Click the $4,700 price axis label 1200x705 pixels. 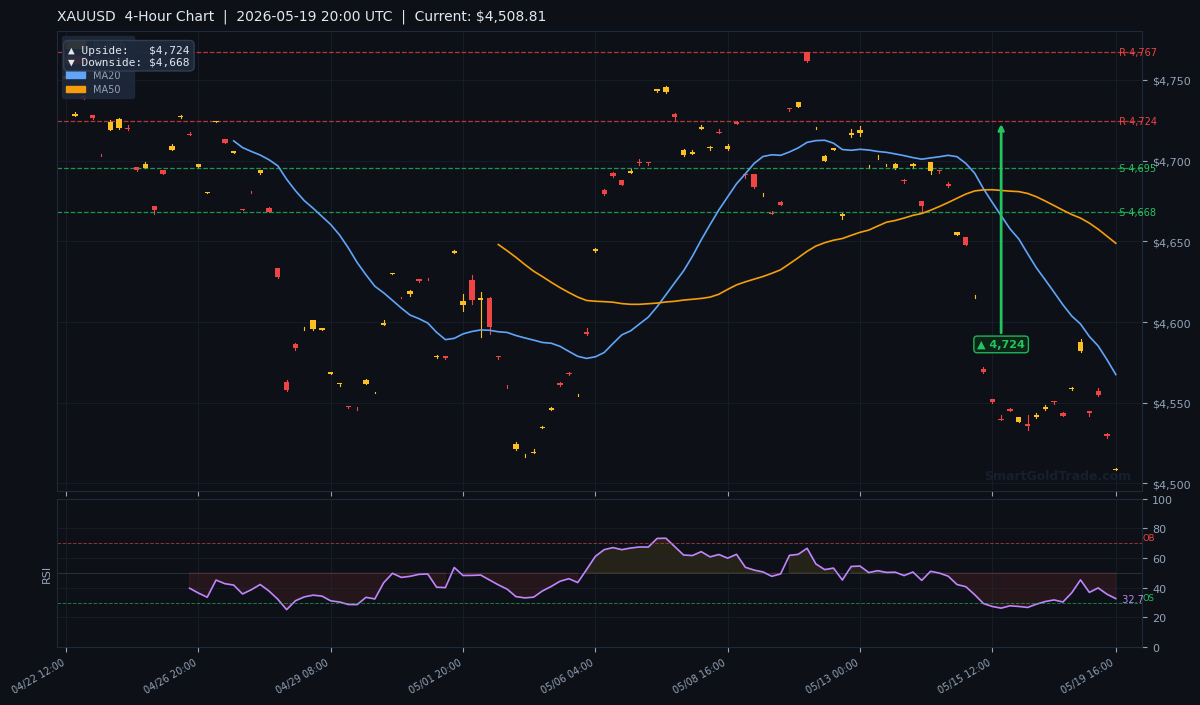(x=1171, y=162)
